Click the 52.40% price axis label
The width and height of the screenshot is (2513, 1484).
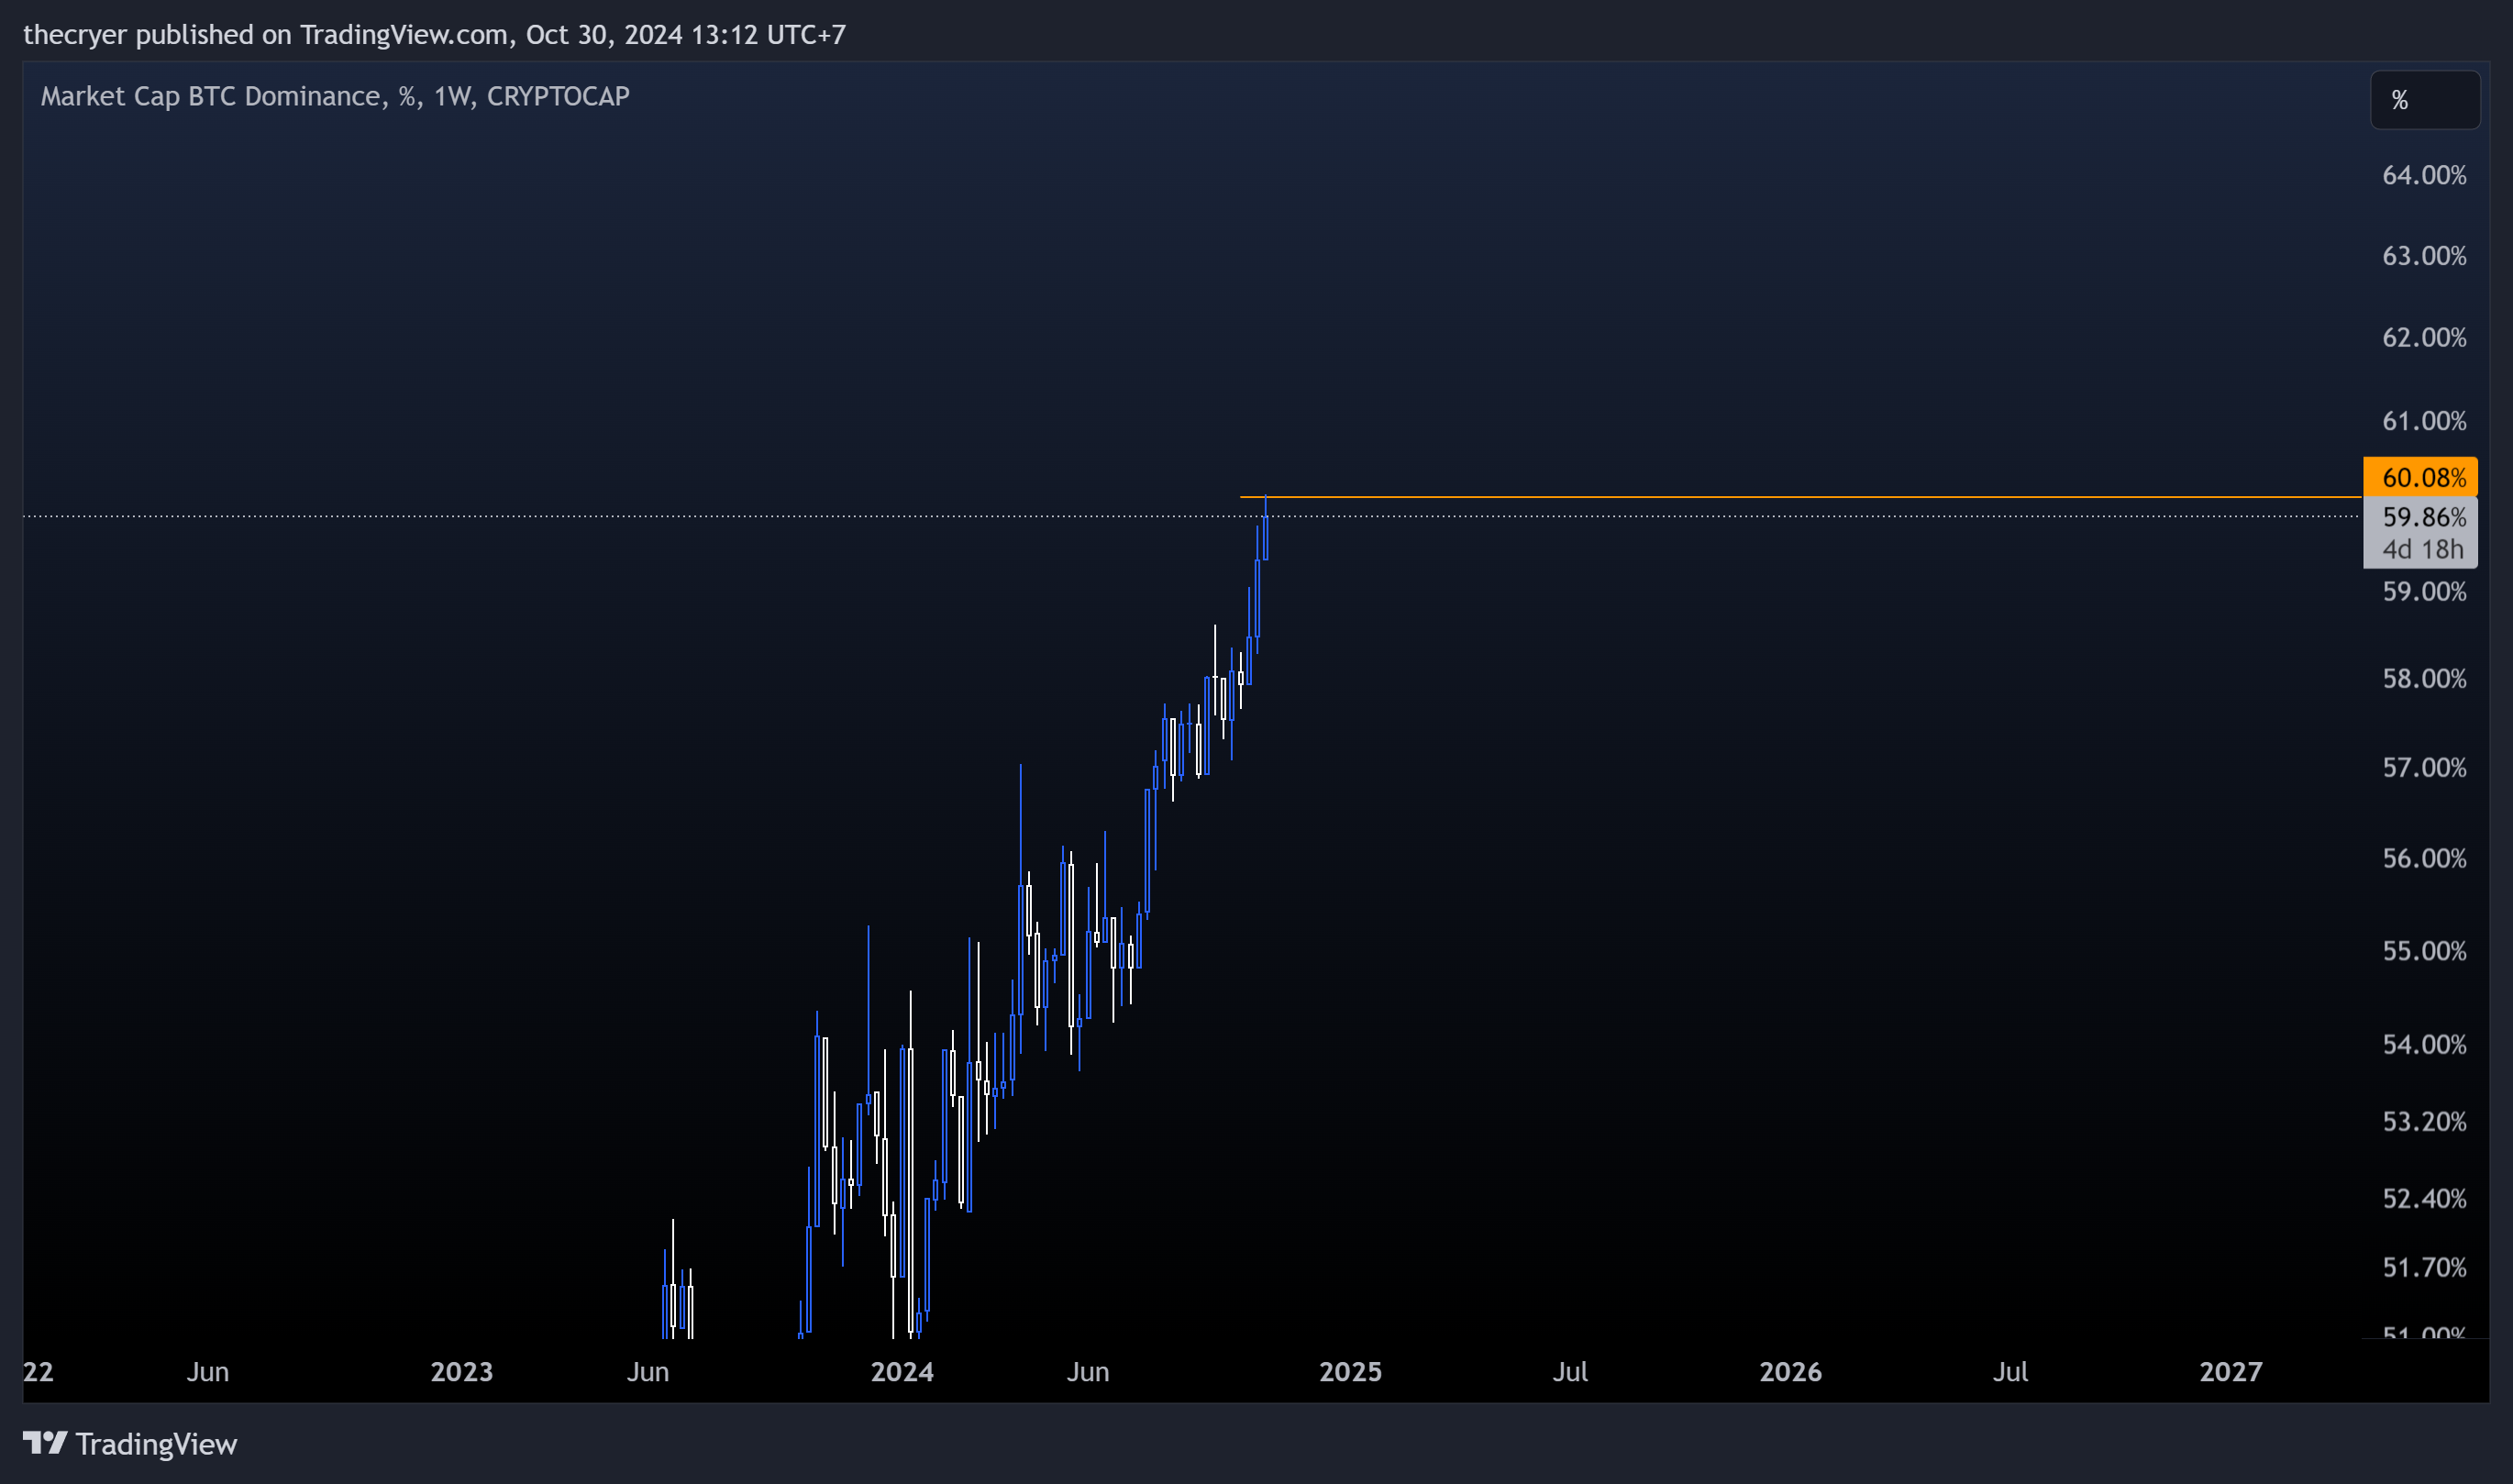pyautogui.click(x=2424, y=1199)
